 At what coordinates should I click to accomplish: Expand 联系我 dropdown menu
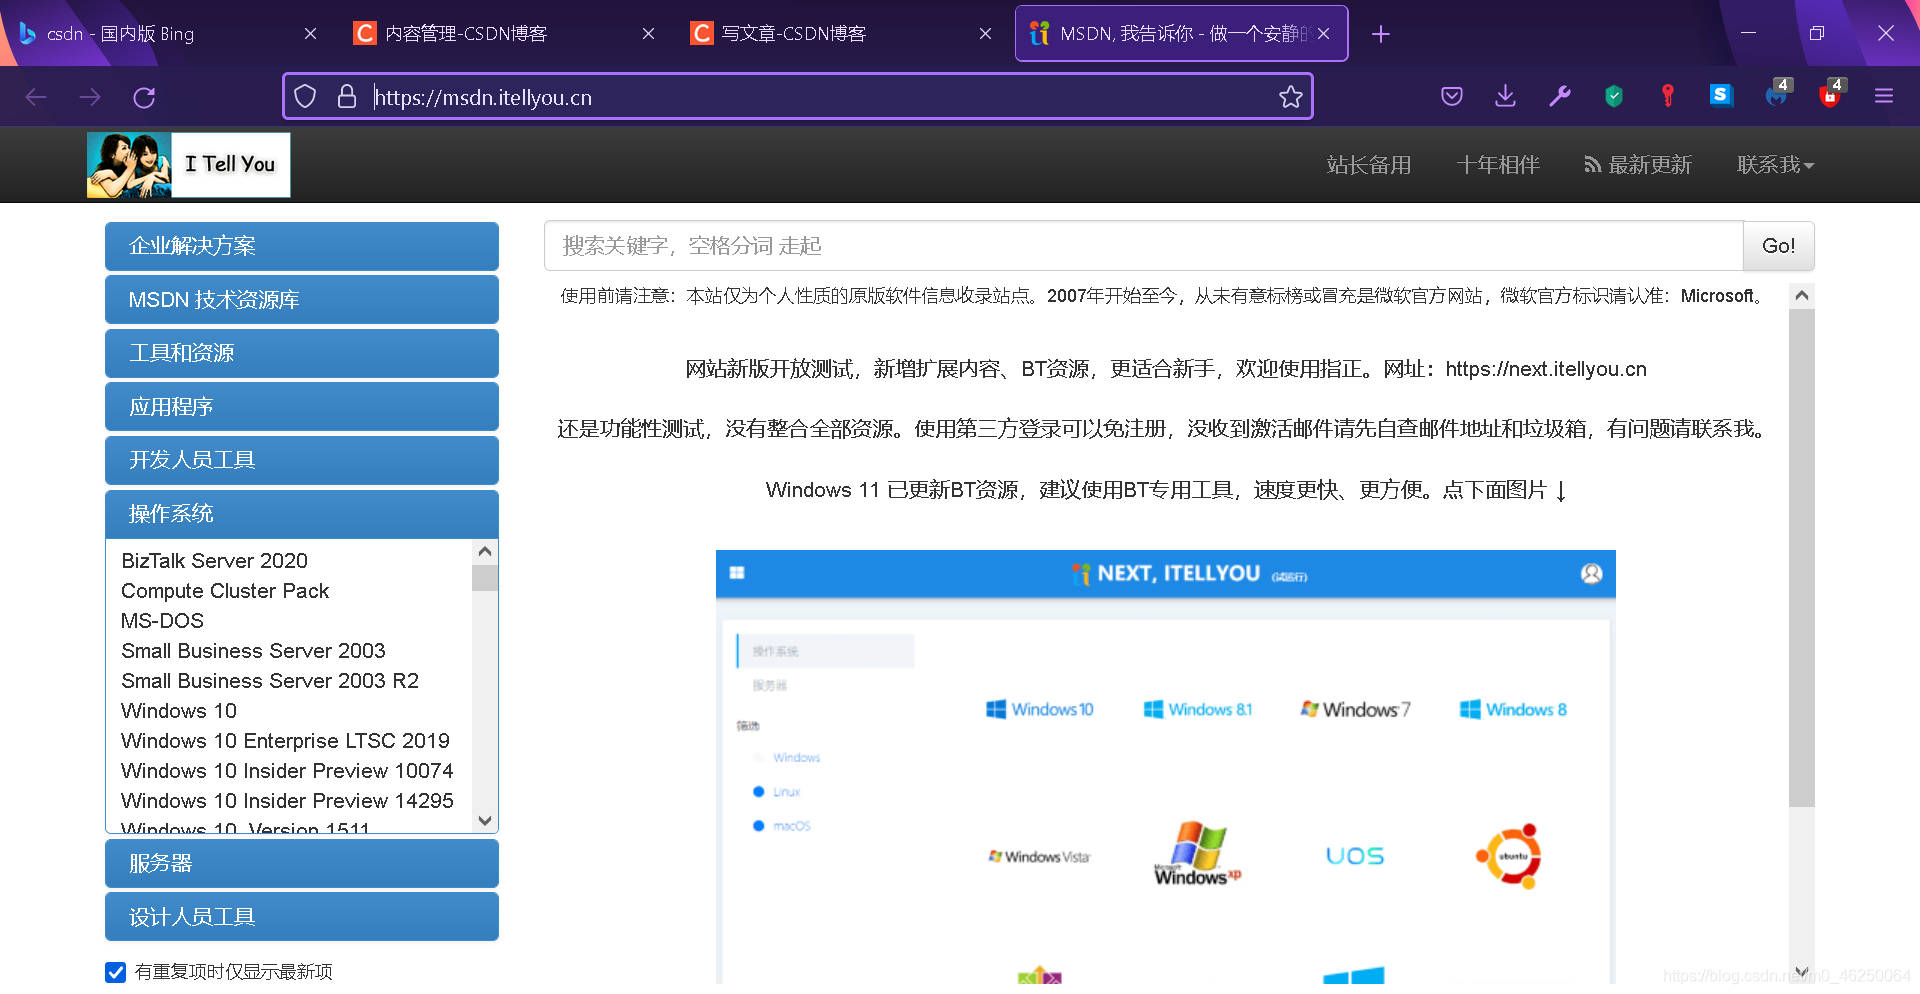1775,165
